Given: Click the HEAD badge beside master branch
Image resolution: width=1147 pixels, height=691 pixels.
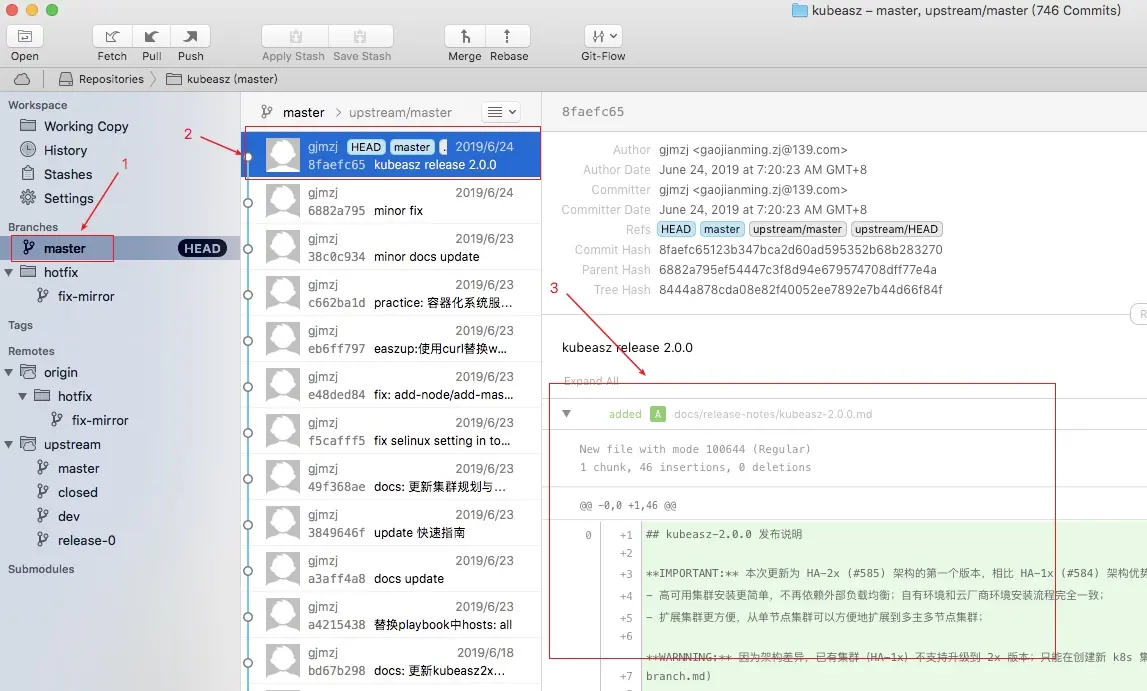Looking at the screenshot, I should tap(203, 249).
